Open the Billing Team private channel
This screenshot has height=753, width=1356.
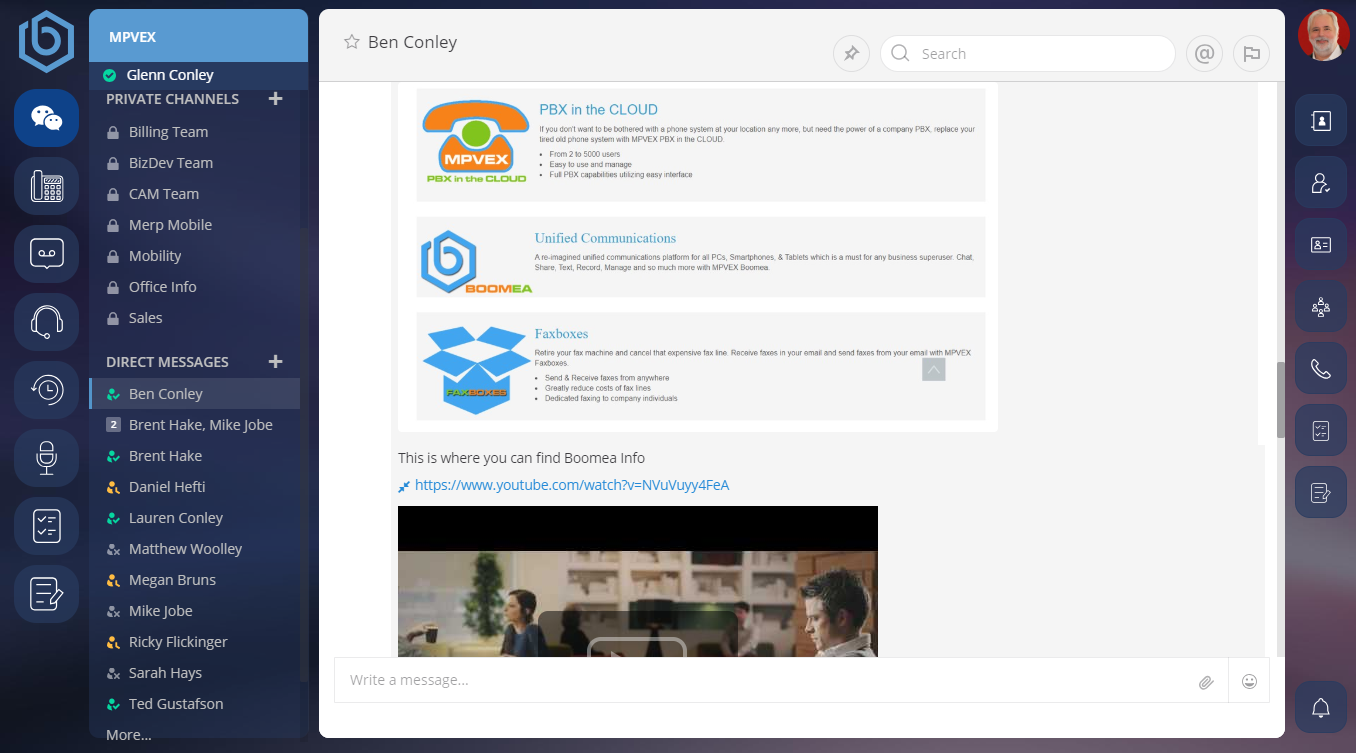click(168, 132)
